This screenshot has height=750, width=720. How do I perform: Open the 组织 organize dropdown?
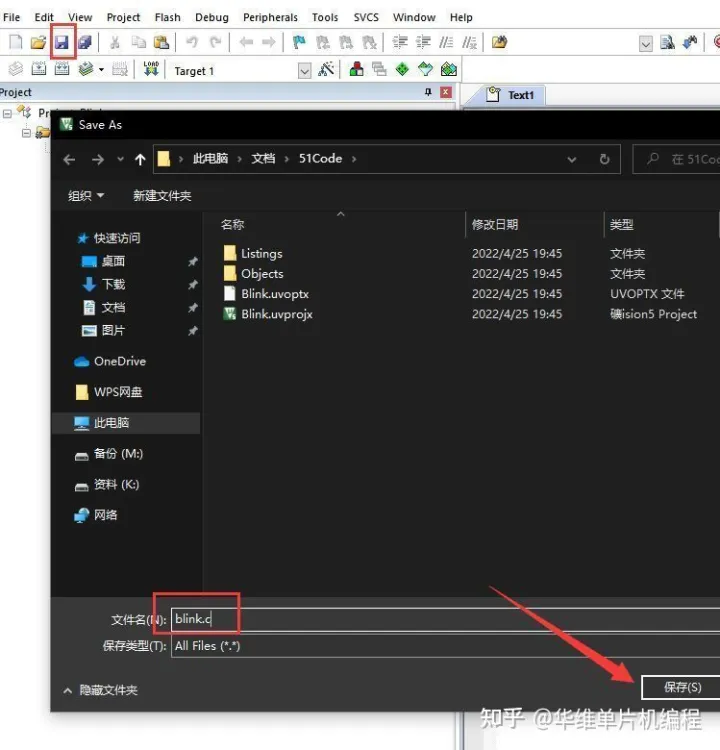[86, 196]
